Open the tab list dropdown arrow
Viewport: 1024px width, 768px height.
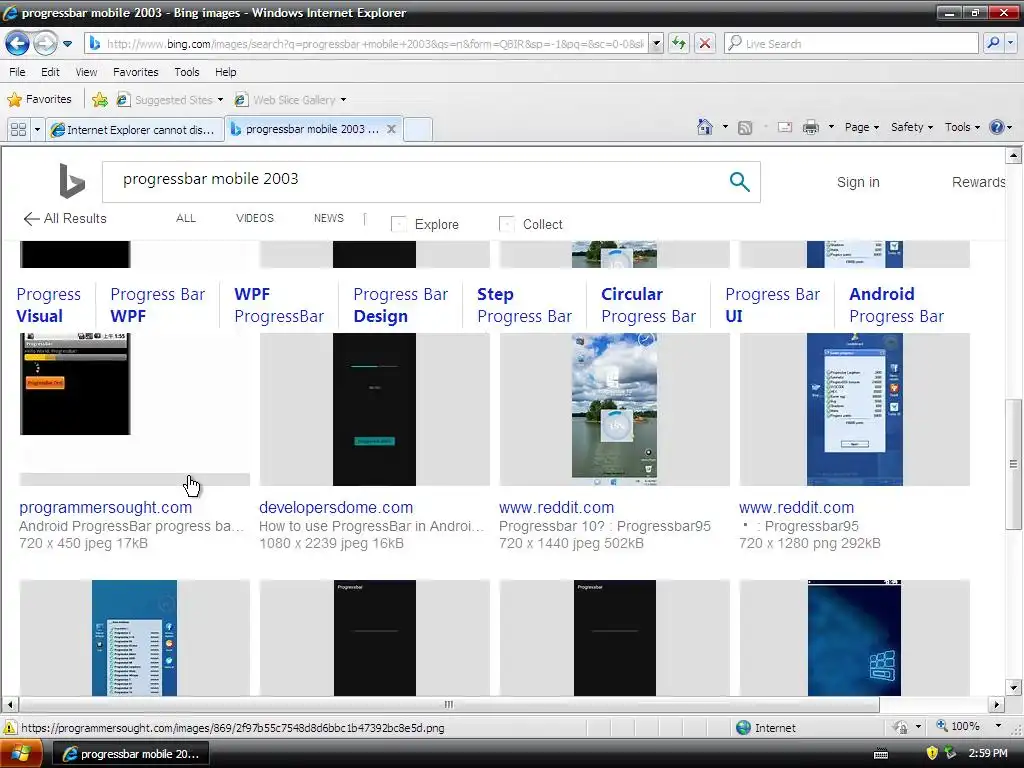click(x=37, y=129)
